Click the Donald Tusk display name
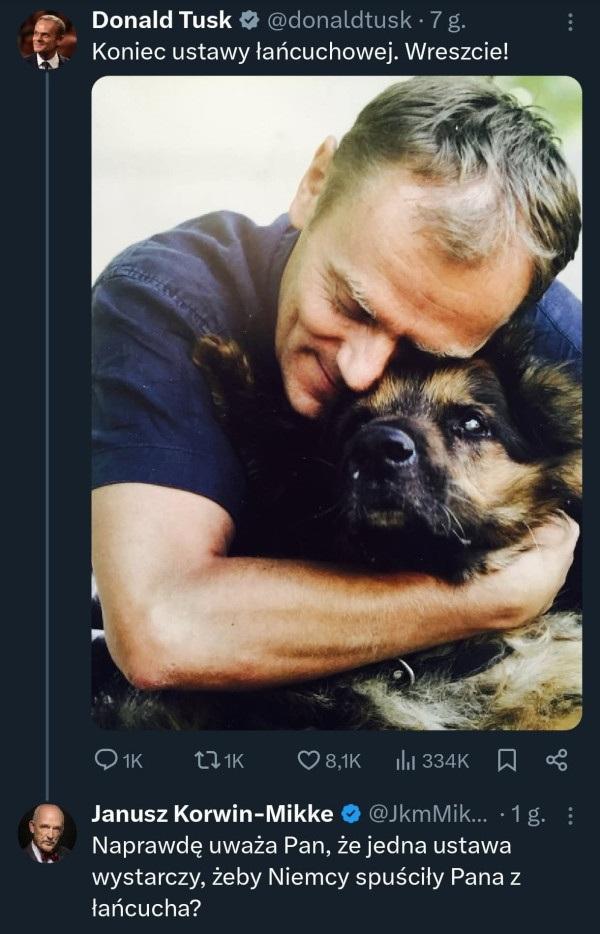This screenshot has height=934, width=600. (x=161, y=21)
